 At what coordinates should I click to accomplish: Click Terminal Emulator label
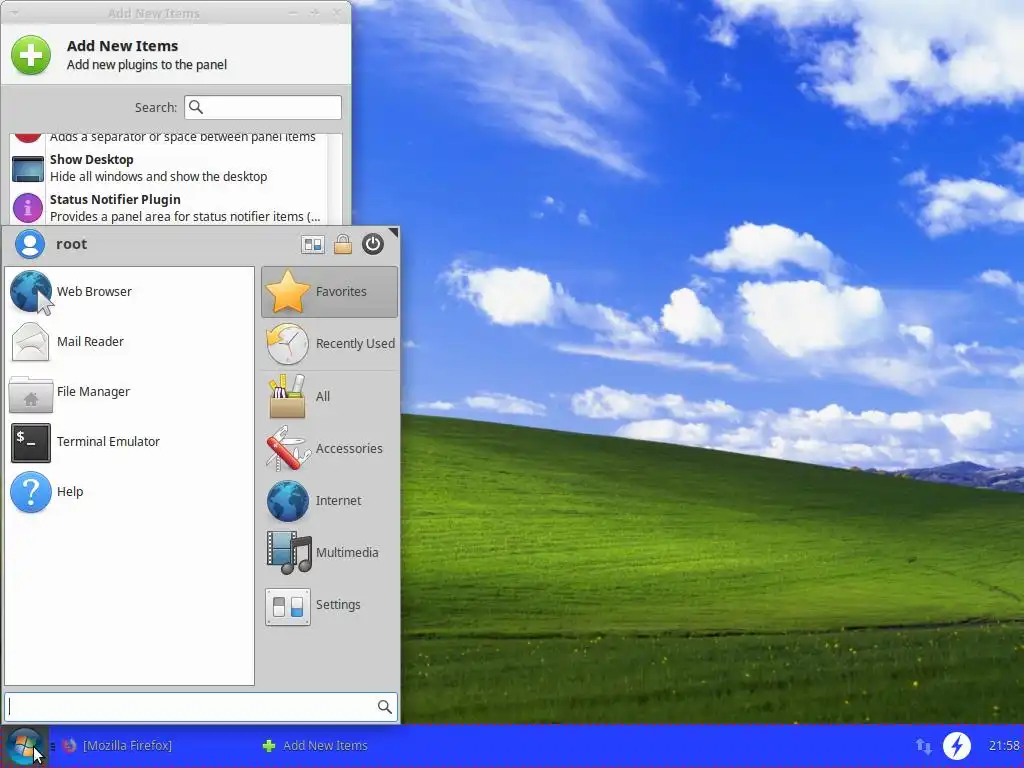pyautogui.click(x=108, y=441)
